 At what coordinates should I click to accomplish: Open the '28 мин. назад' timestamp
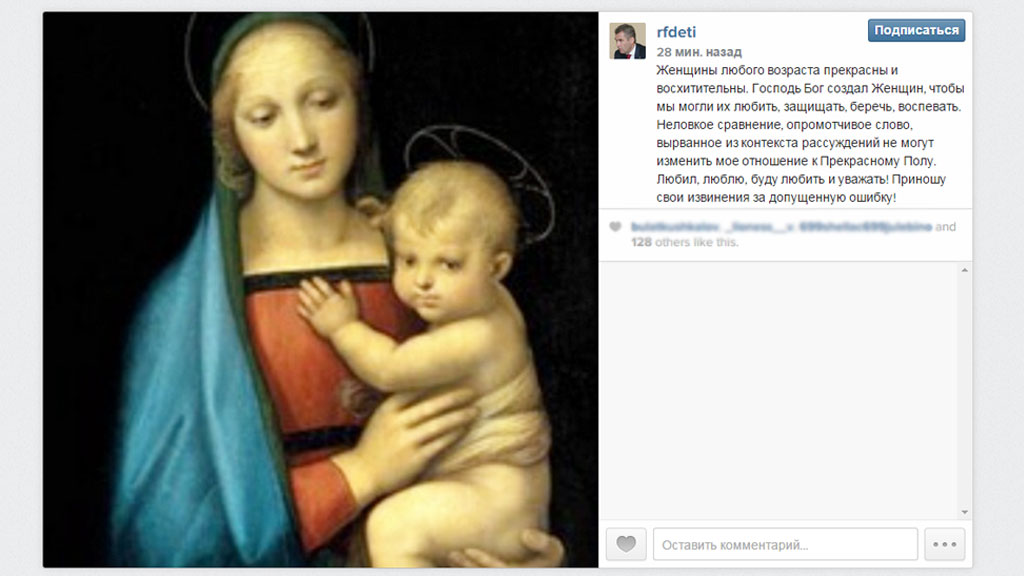(699, 52)
